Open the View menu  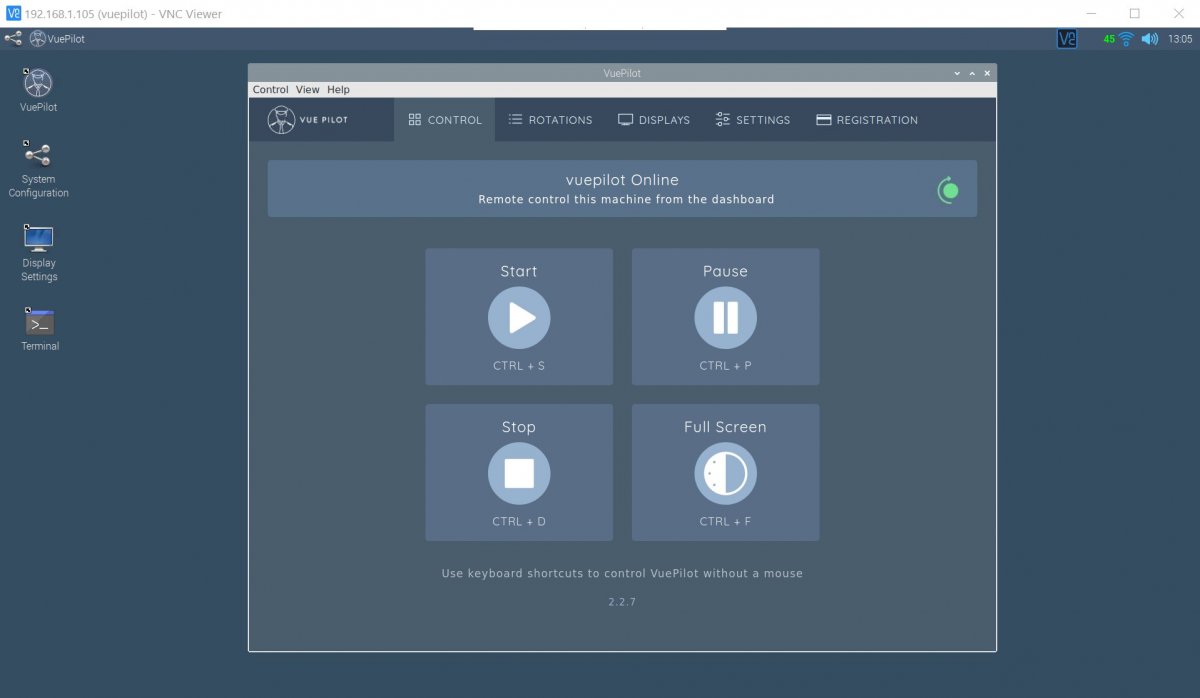tap(308, 90)
